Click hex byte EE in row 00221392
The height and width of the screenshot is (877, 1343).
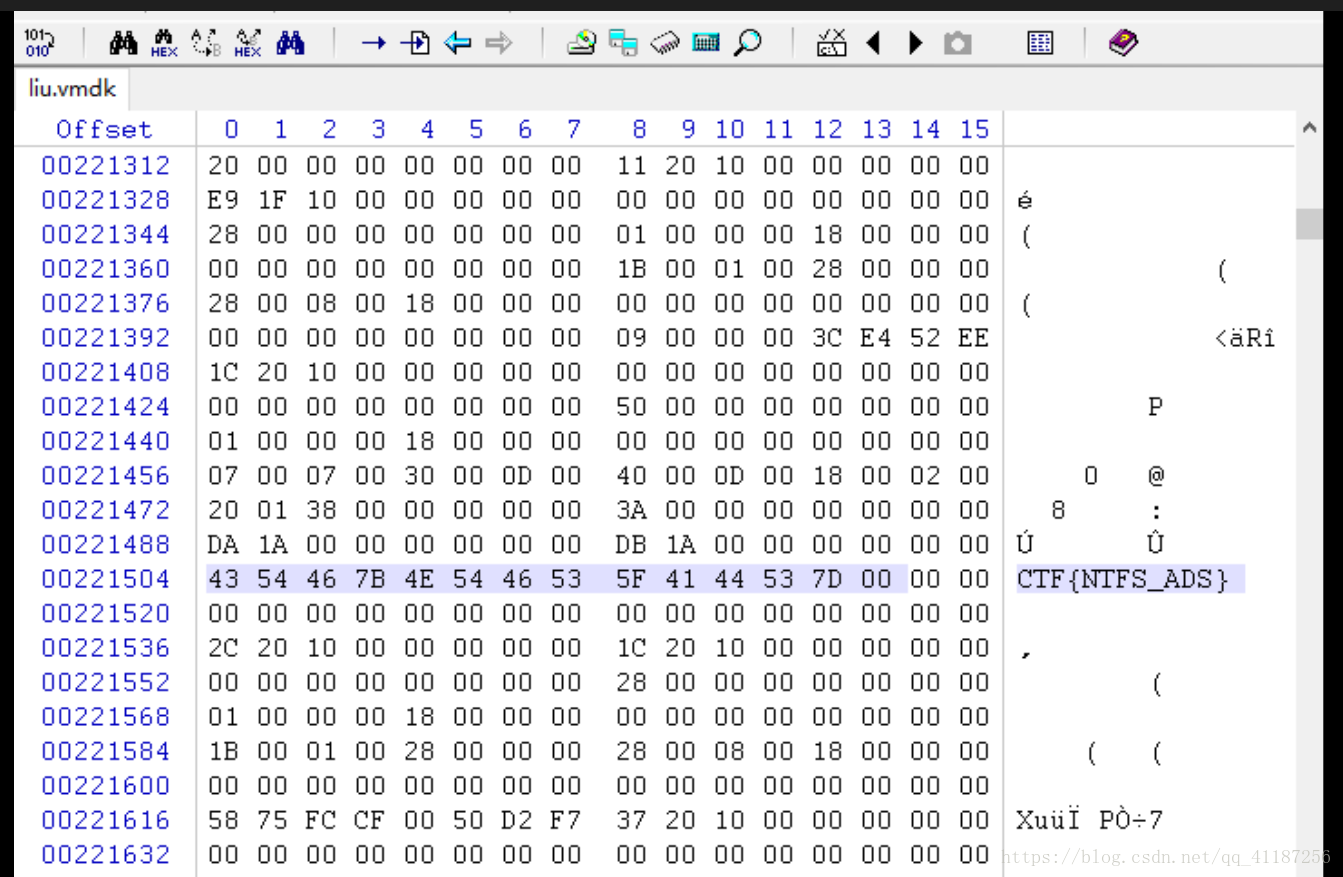point(973,338)
